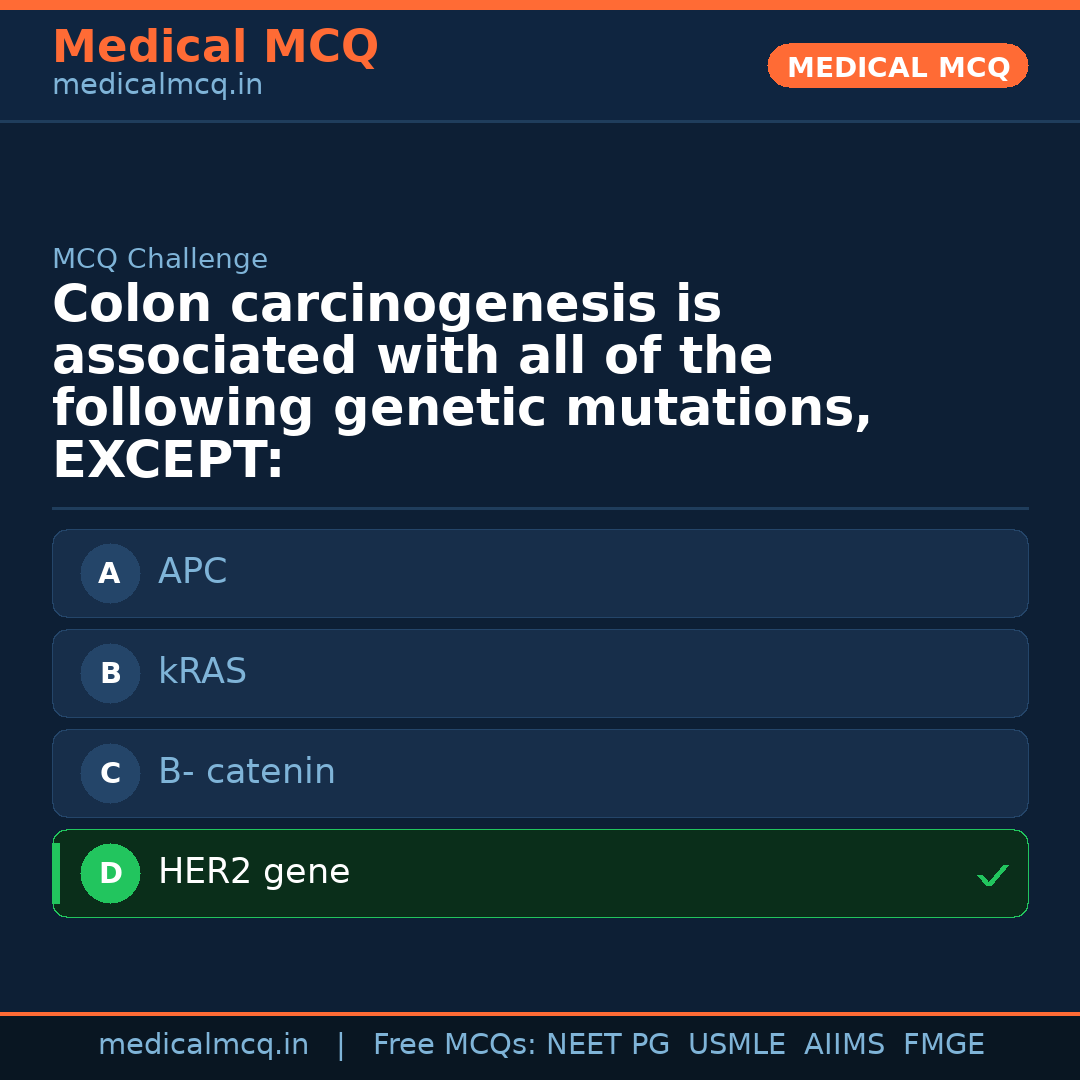1080x1080 pixels.
Task: Click AIIMS in the footer
Action: point(844,1045)
